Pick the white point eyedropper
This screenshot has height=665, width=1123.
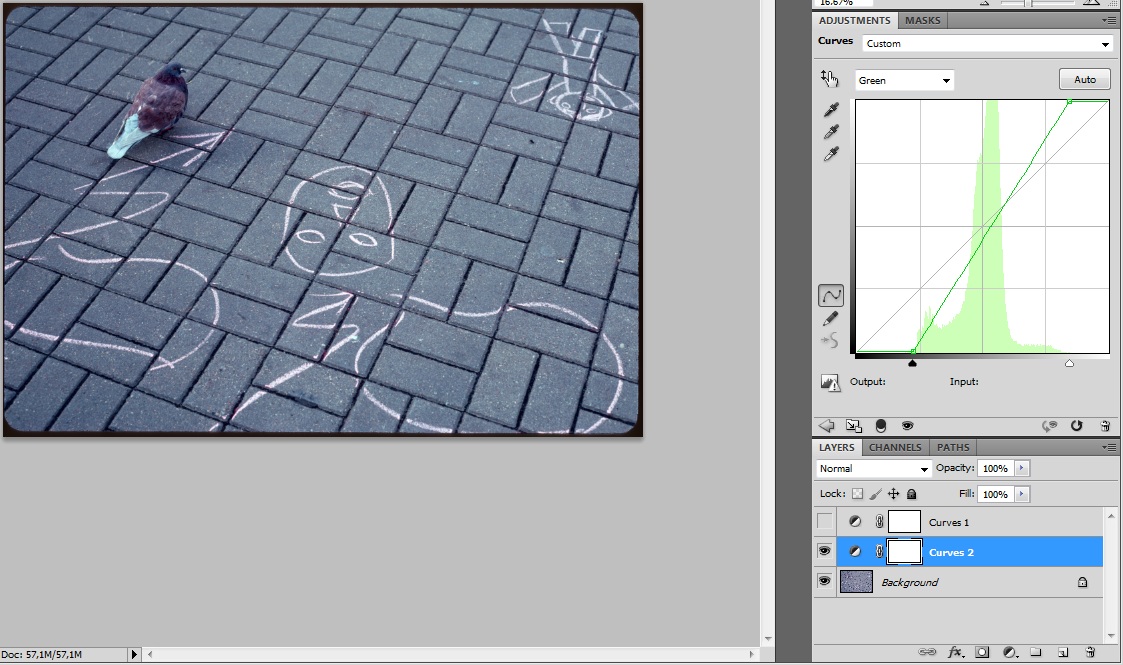pos(830,155)
